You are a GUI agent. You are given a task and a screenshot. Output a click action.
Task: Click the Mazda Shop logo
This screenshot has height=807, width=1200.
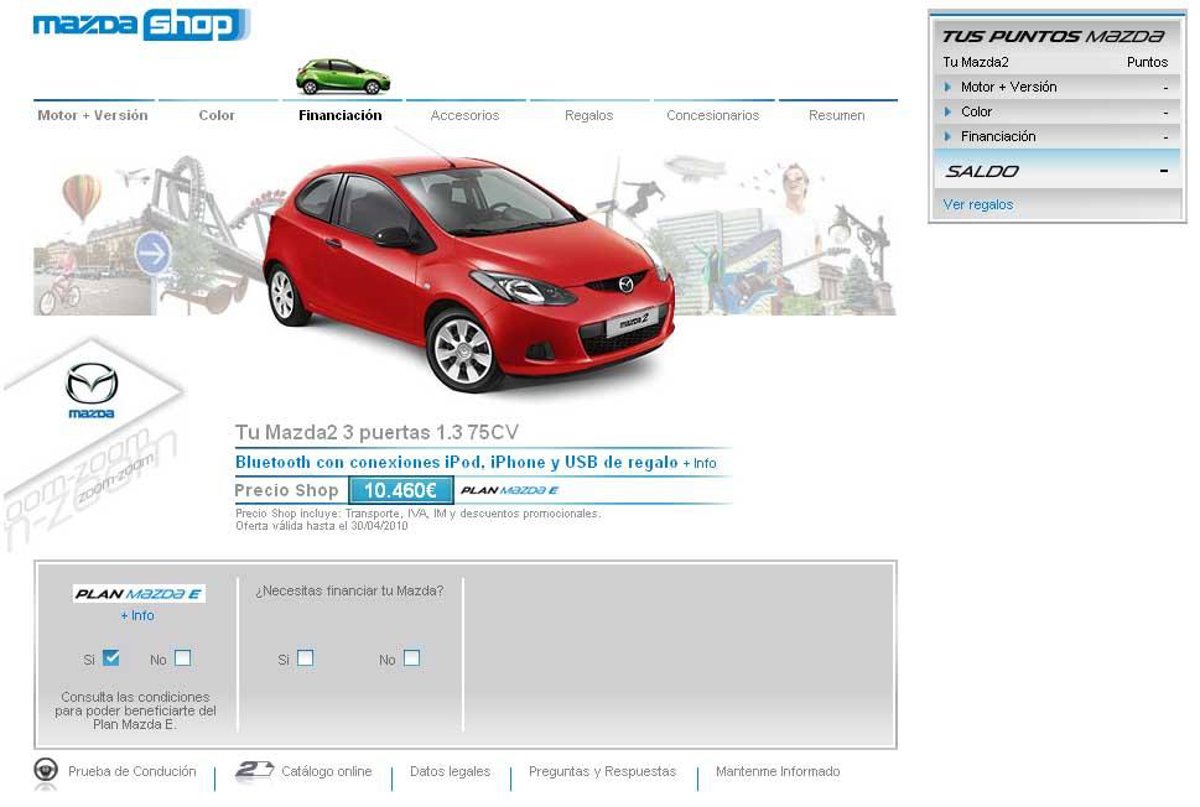140,25
